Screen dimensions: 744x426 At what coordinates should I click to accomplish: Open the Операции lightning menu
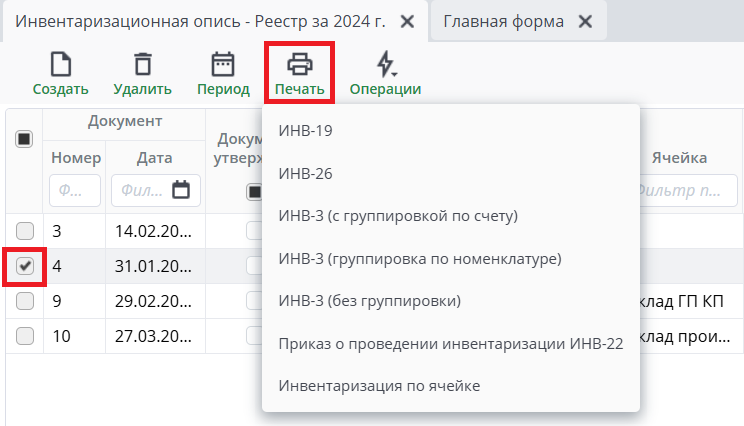[386, 65]
